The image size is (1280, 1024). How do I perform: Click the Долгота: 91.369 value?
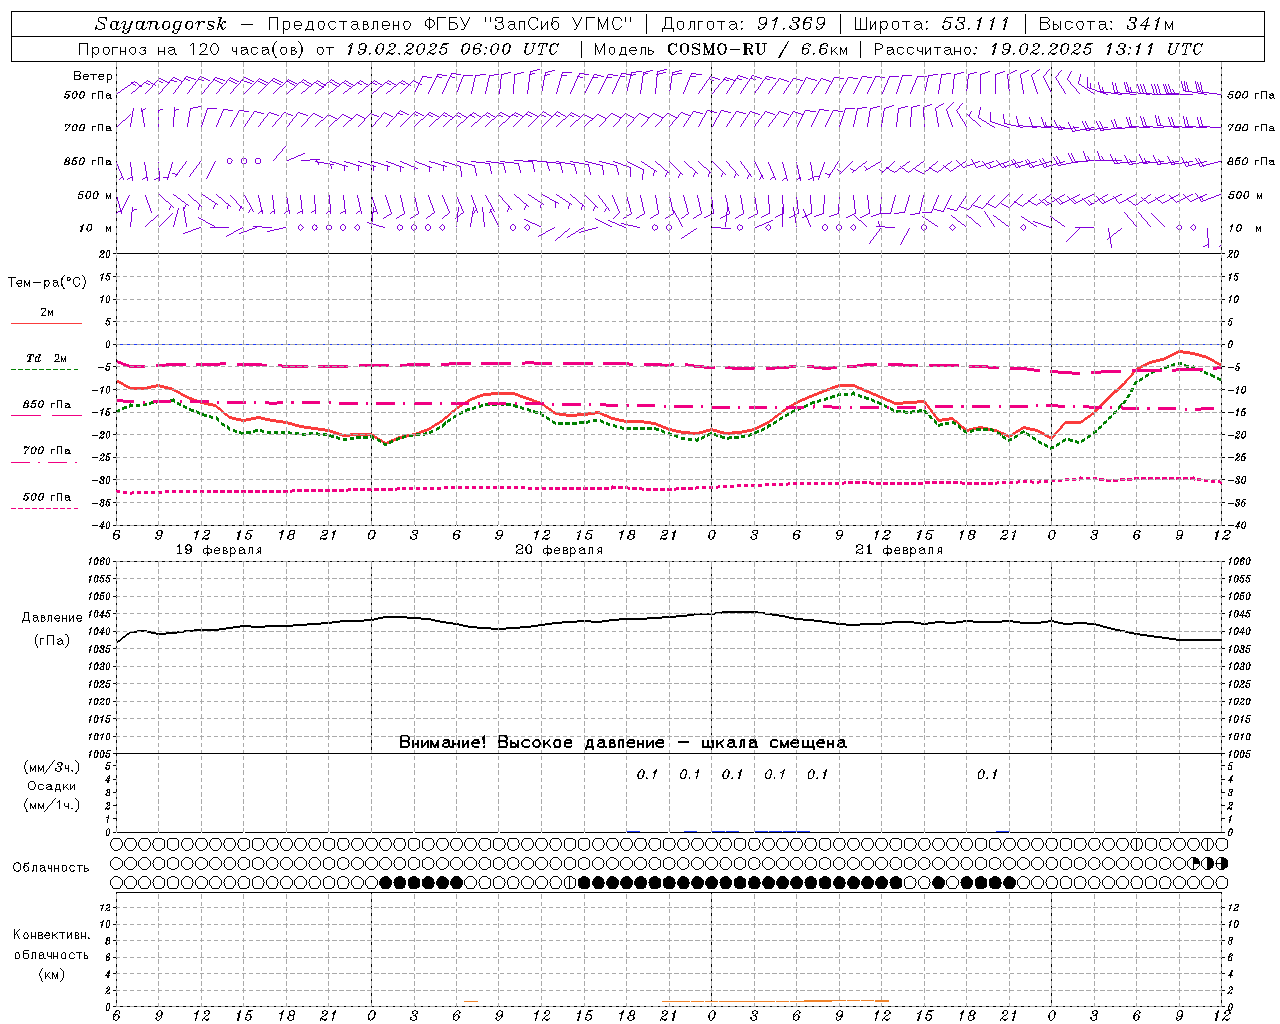[x=744, y=24]
